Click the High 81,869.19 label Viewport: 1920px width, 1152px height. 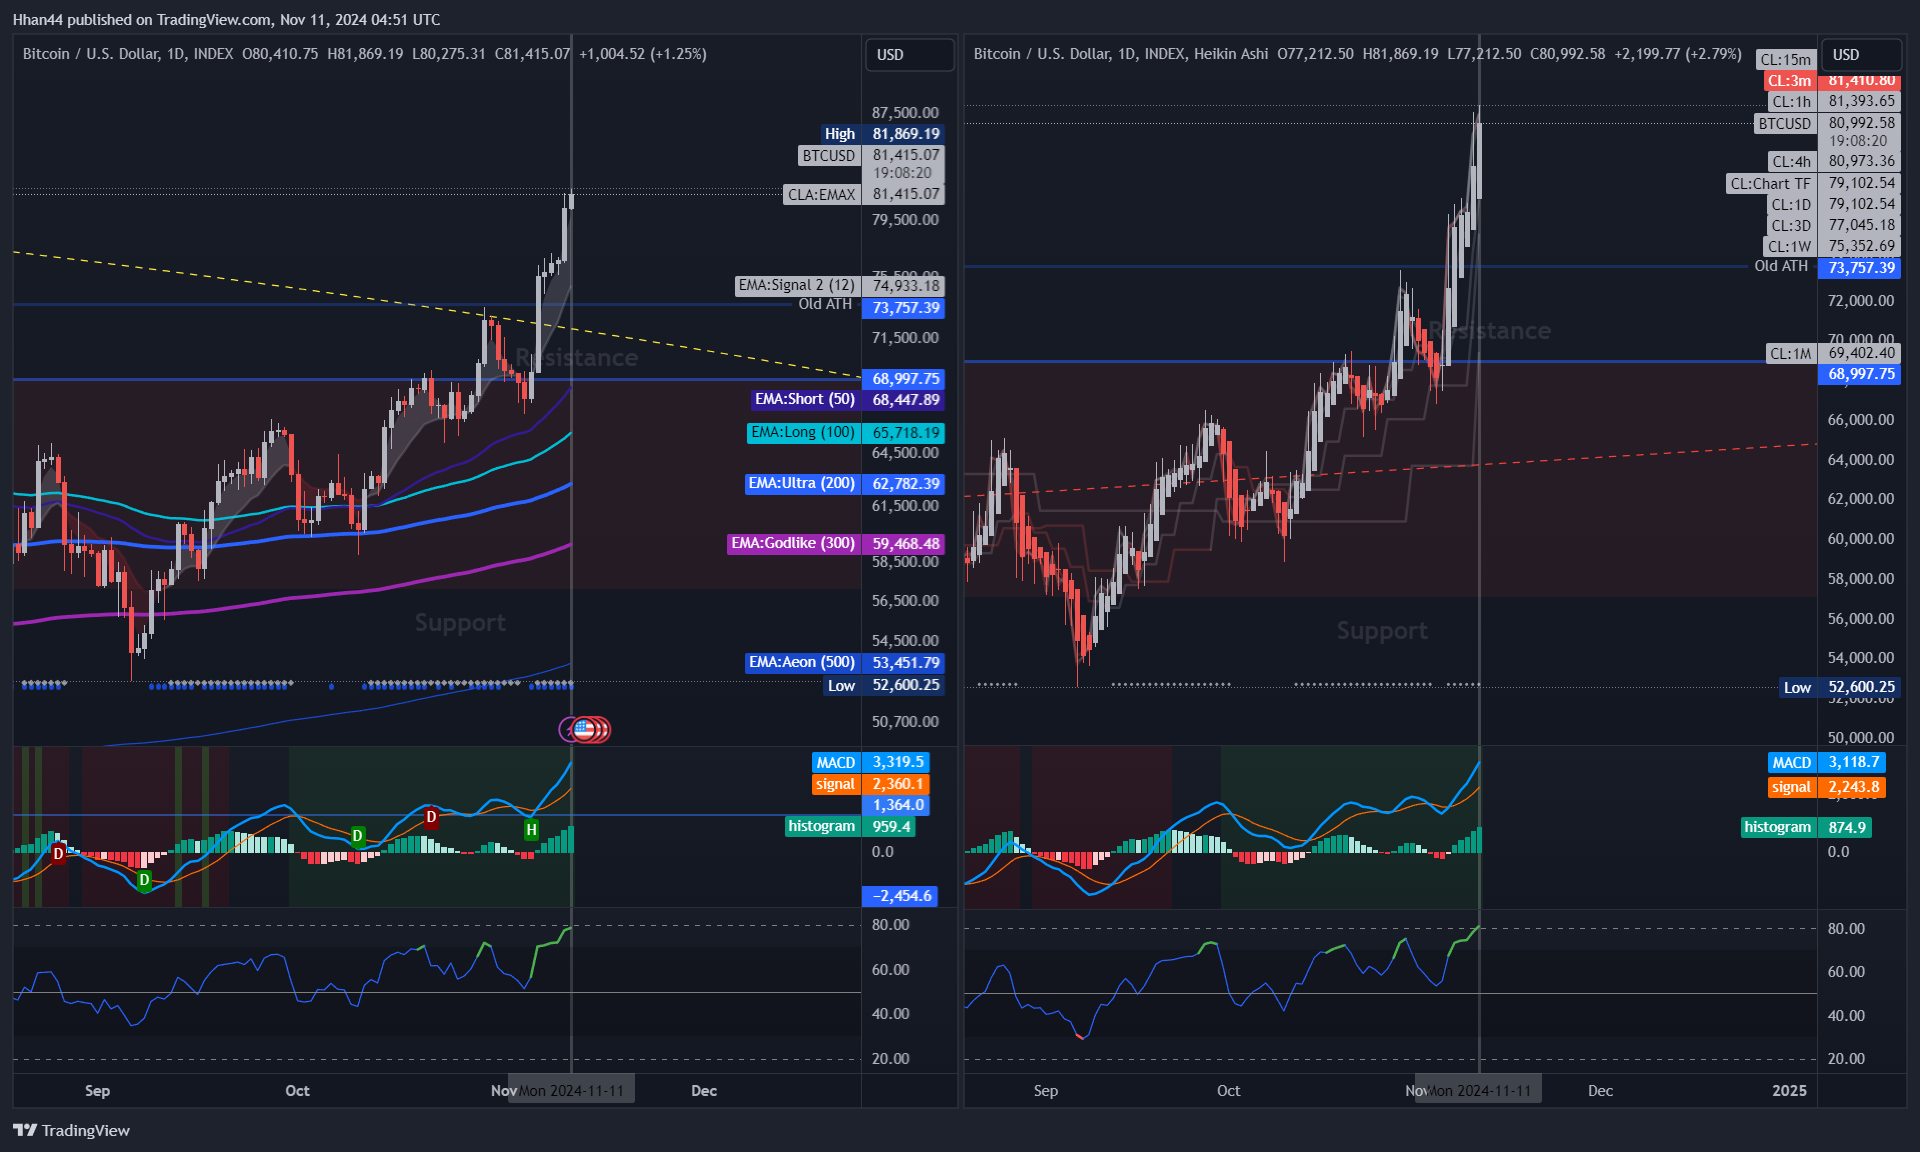pyautogui.click(x=882, y=133)
